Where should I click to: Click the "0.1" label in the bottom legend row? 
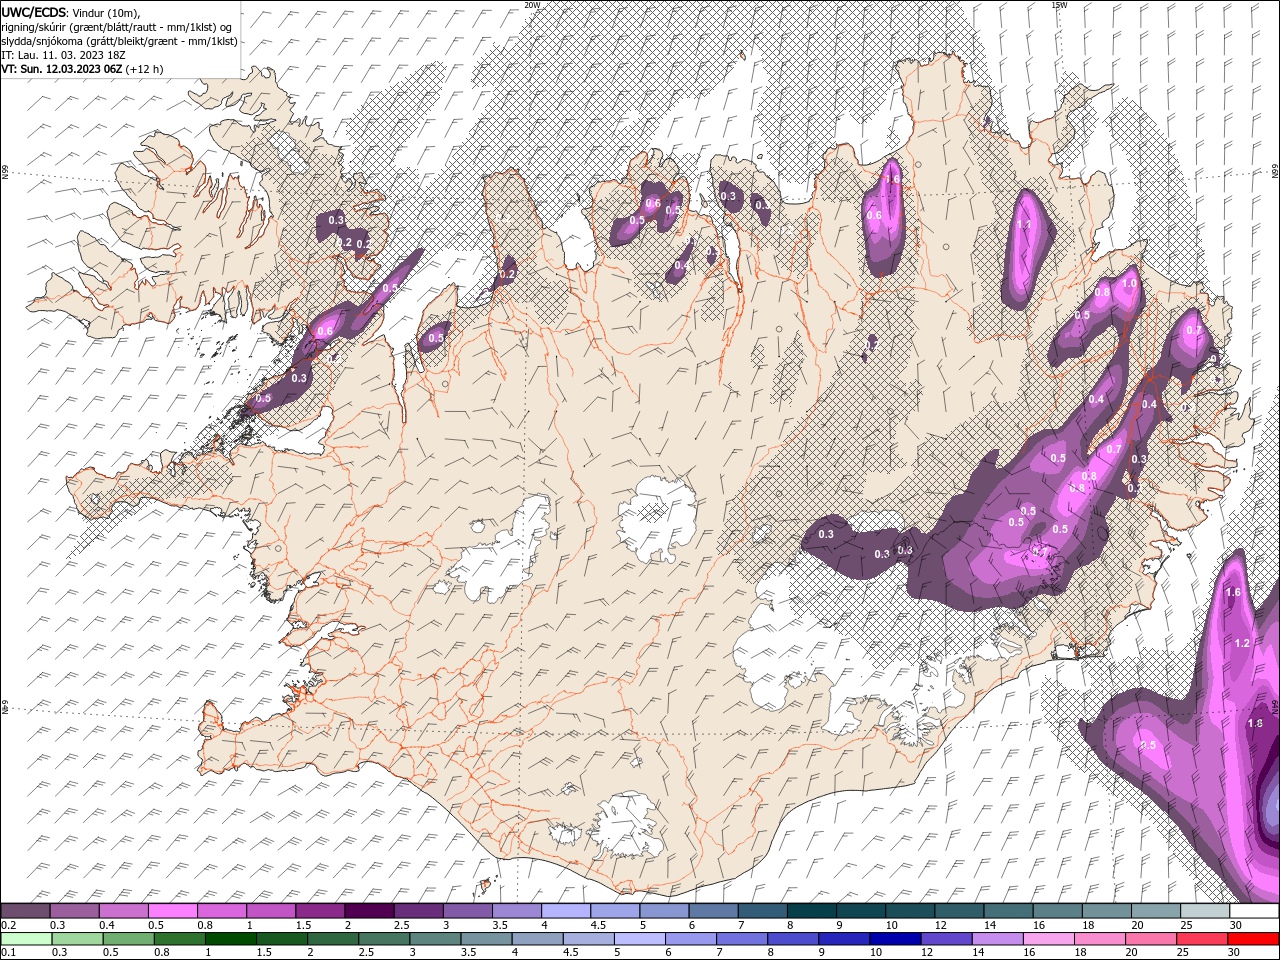8,952
